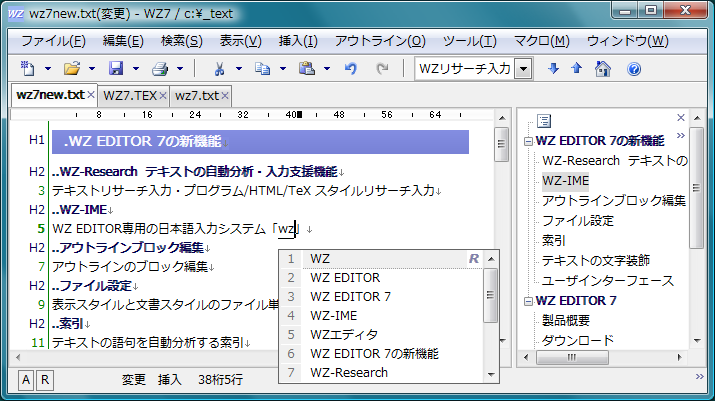Click the Cut scissors icon
Viewport: 715px width, 401px height.
point(219,69)
